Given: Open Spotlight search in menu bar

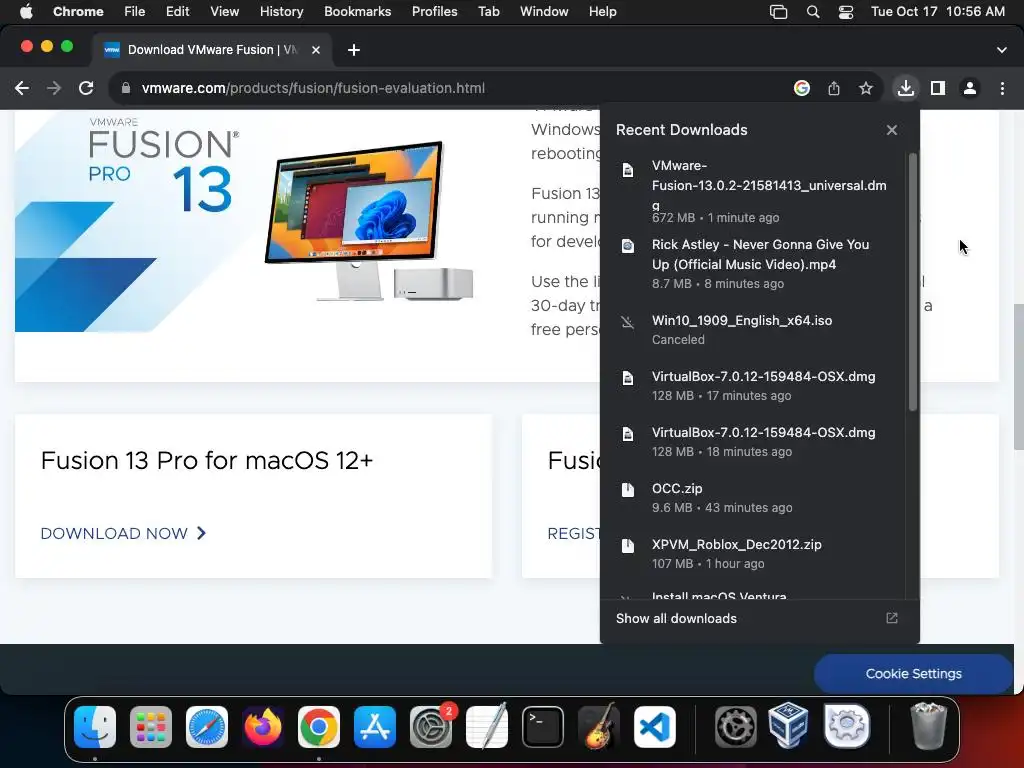Looking at the screenshot, I should click(x=813, y=12).
